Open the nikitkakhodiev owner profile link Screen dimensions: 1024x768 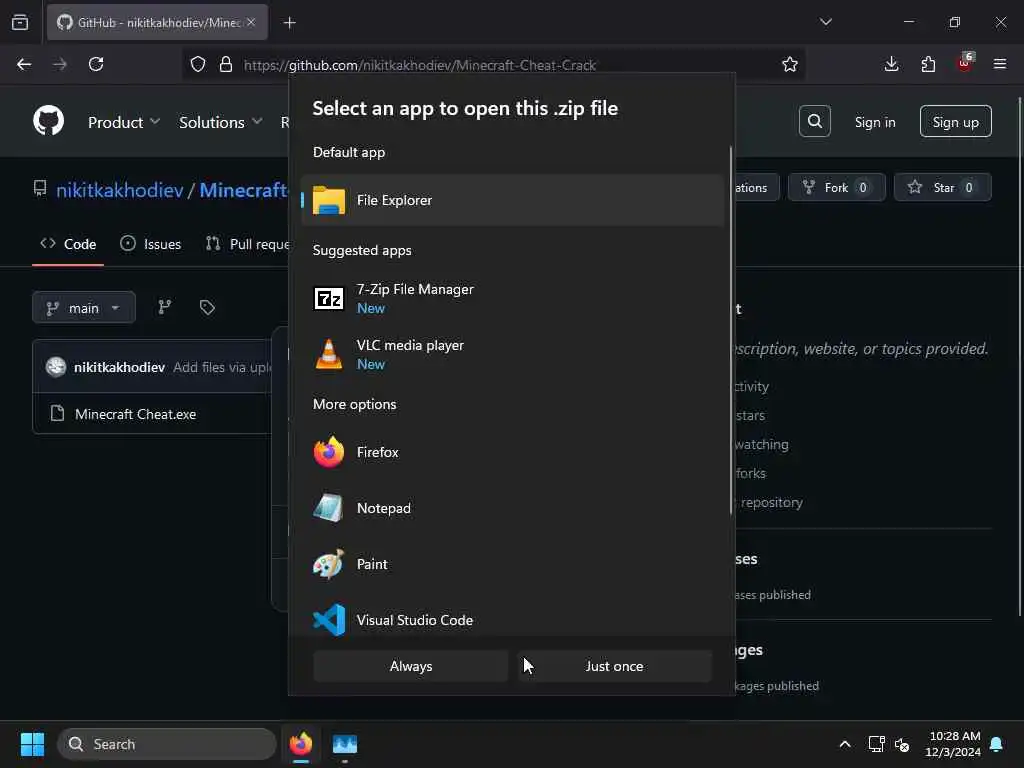coord(120,190)
